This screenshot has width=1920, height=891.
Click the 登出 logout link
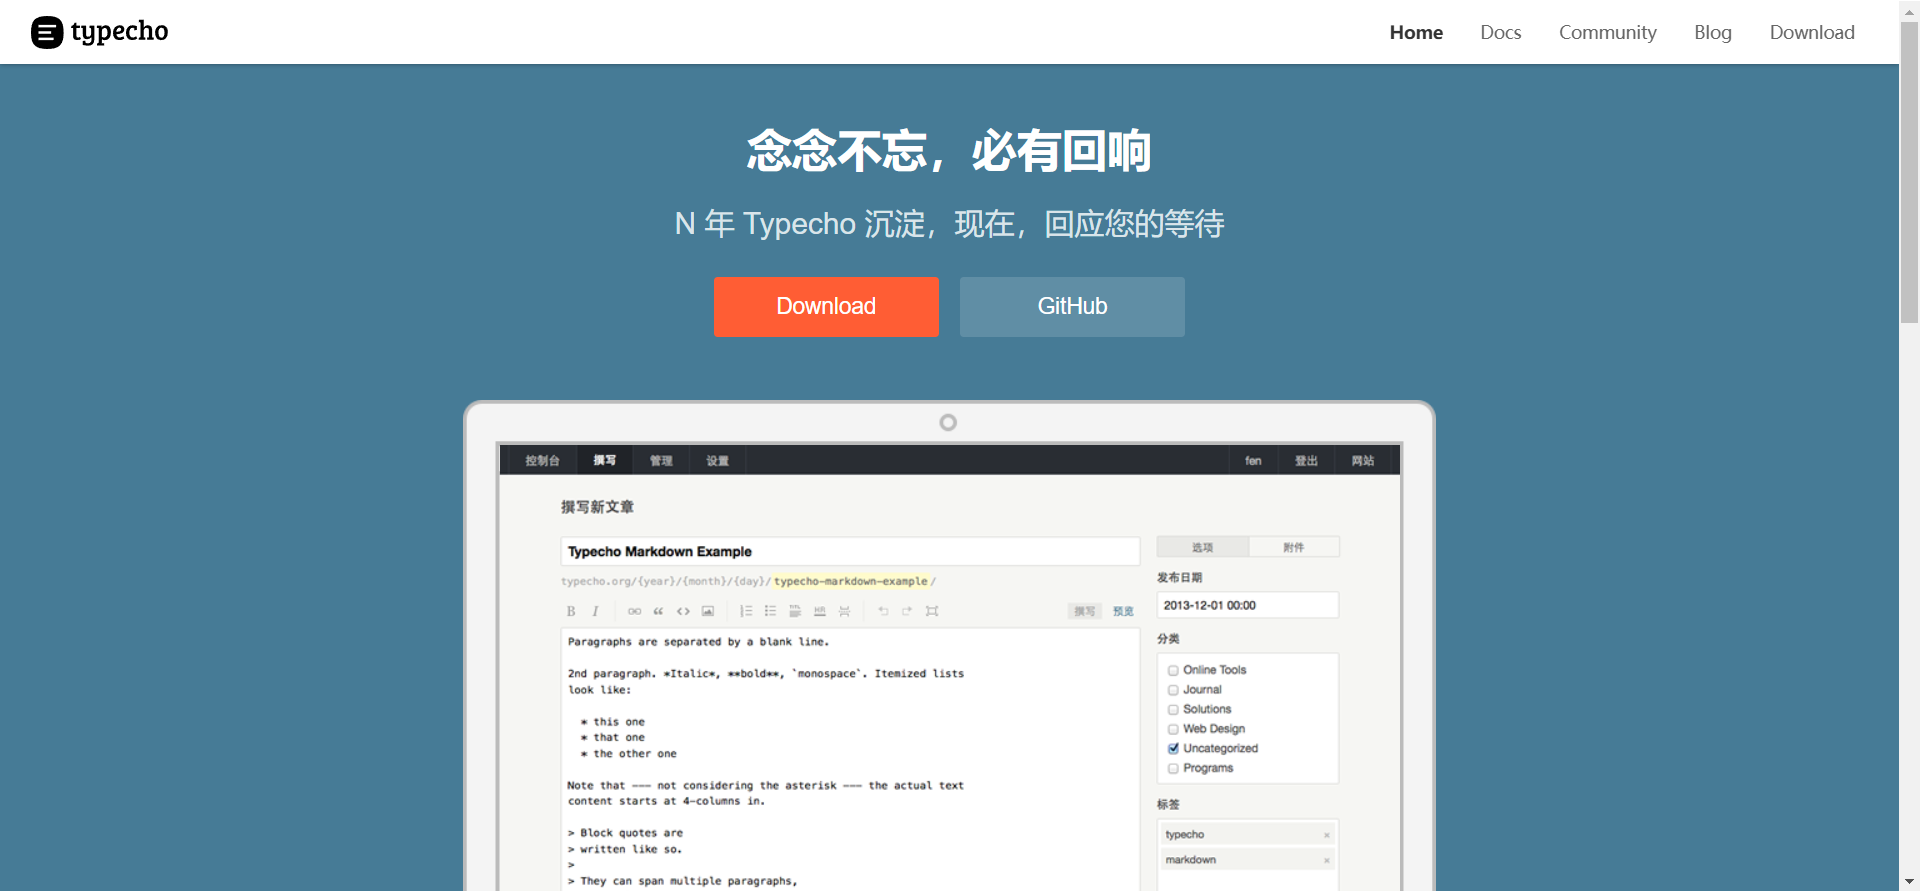(1306, 460)
